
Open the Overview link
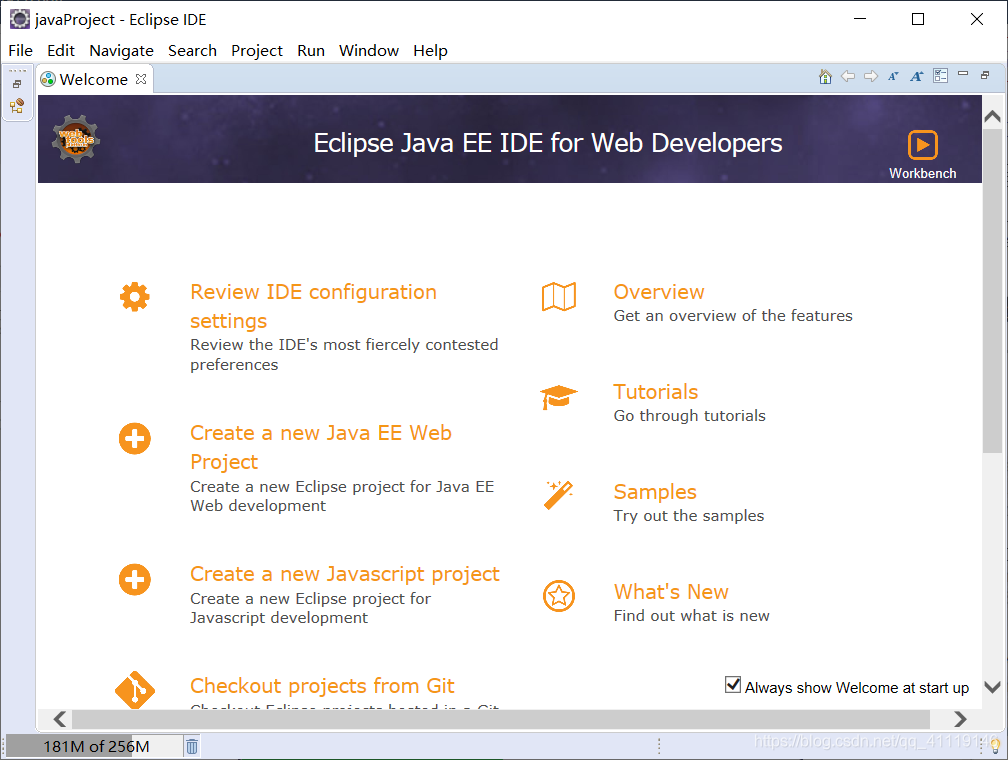pyautogui.click(x=659, y=292)
